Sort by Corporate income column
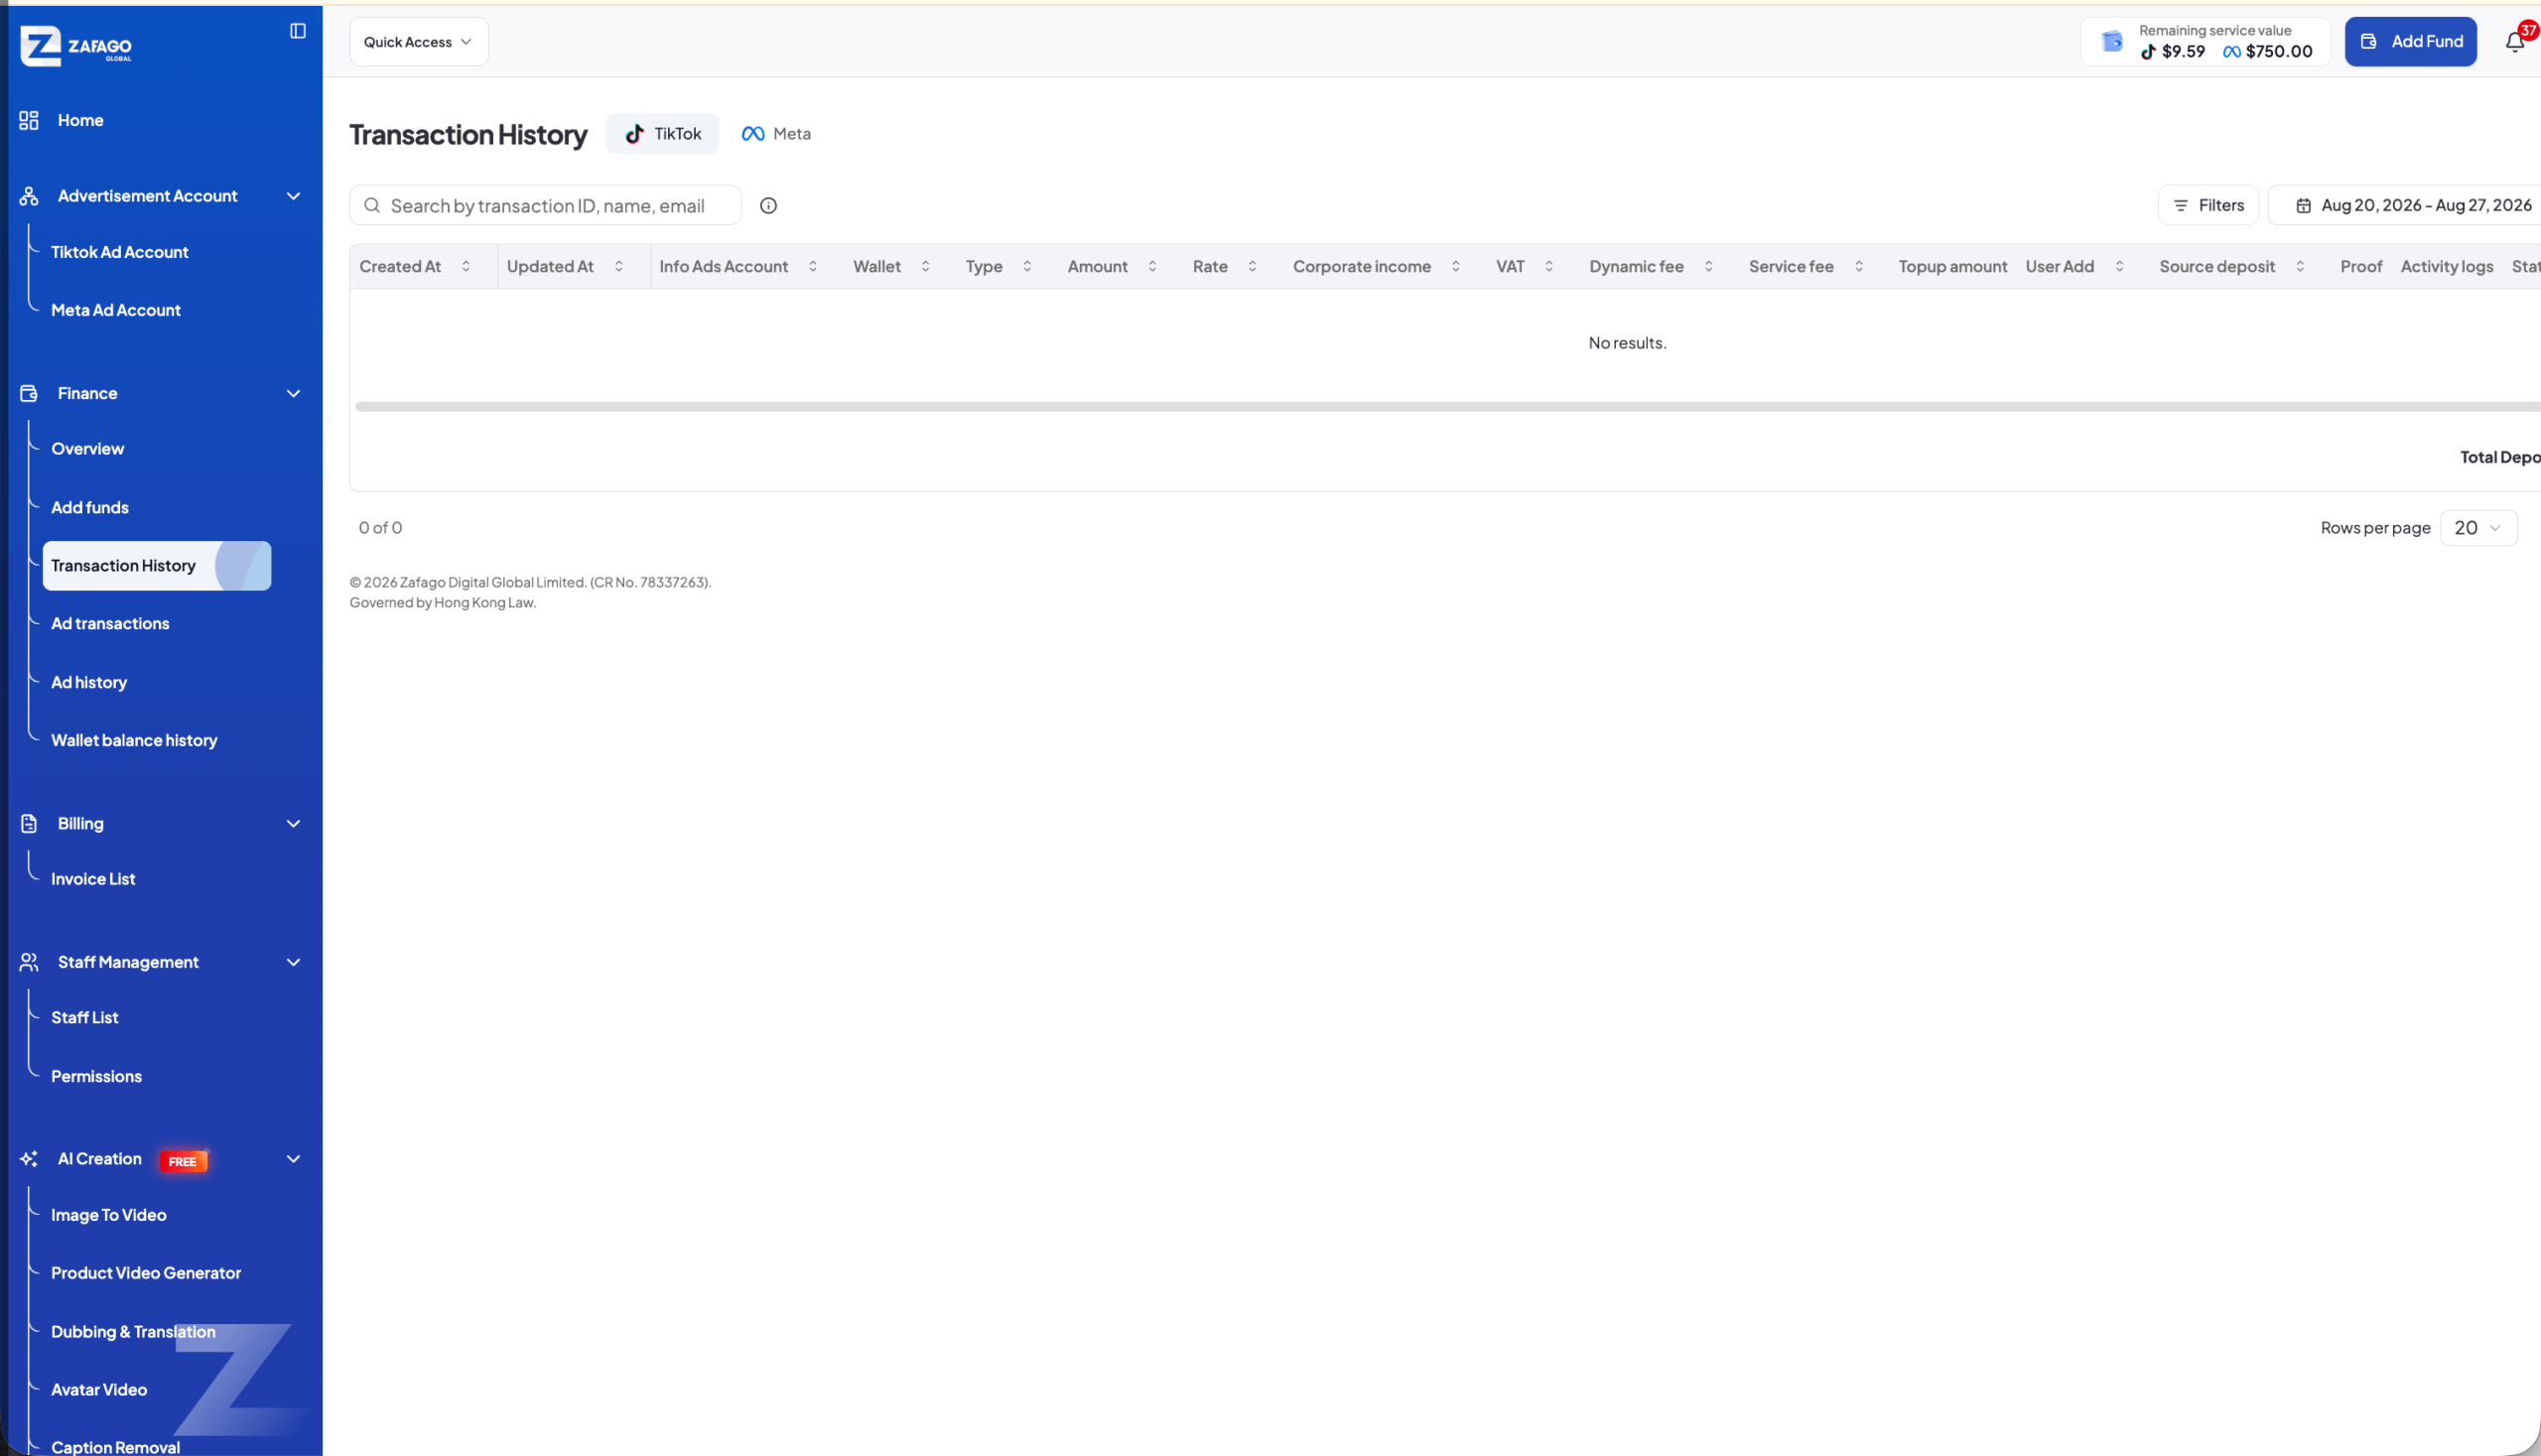Viewport: 2541px width, 1456px height. click(1455, 267)
